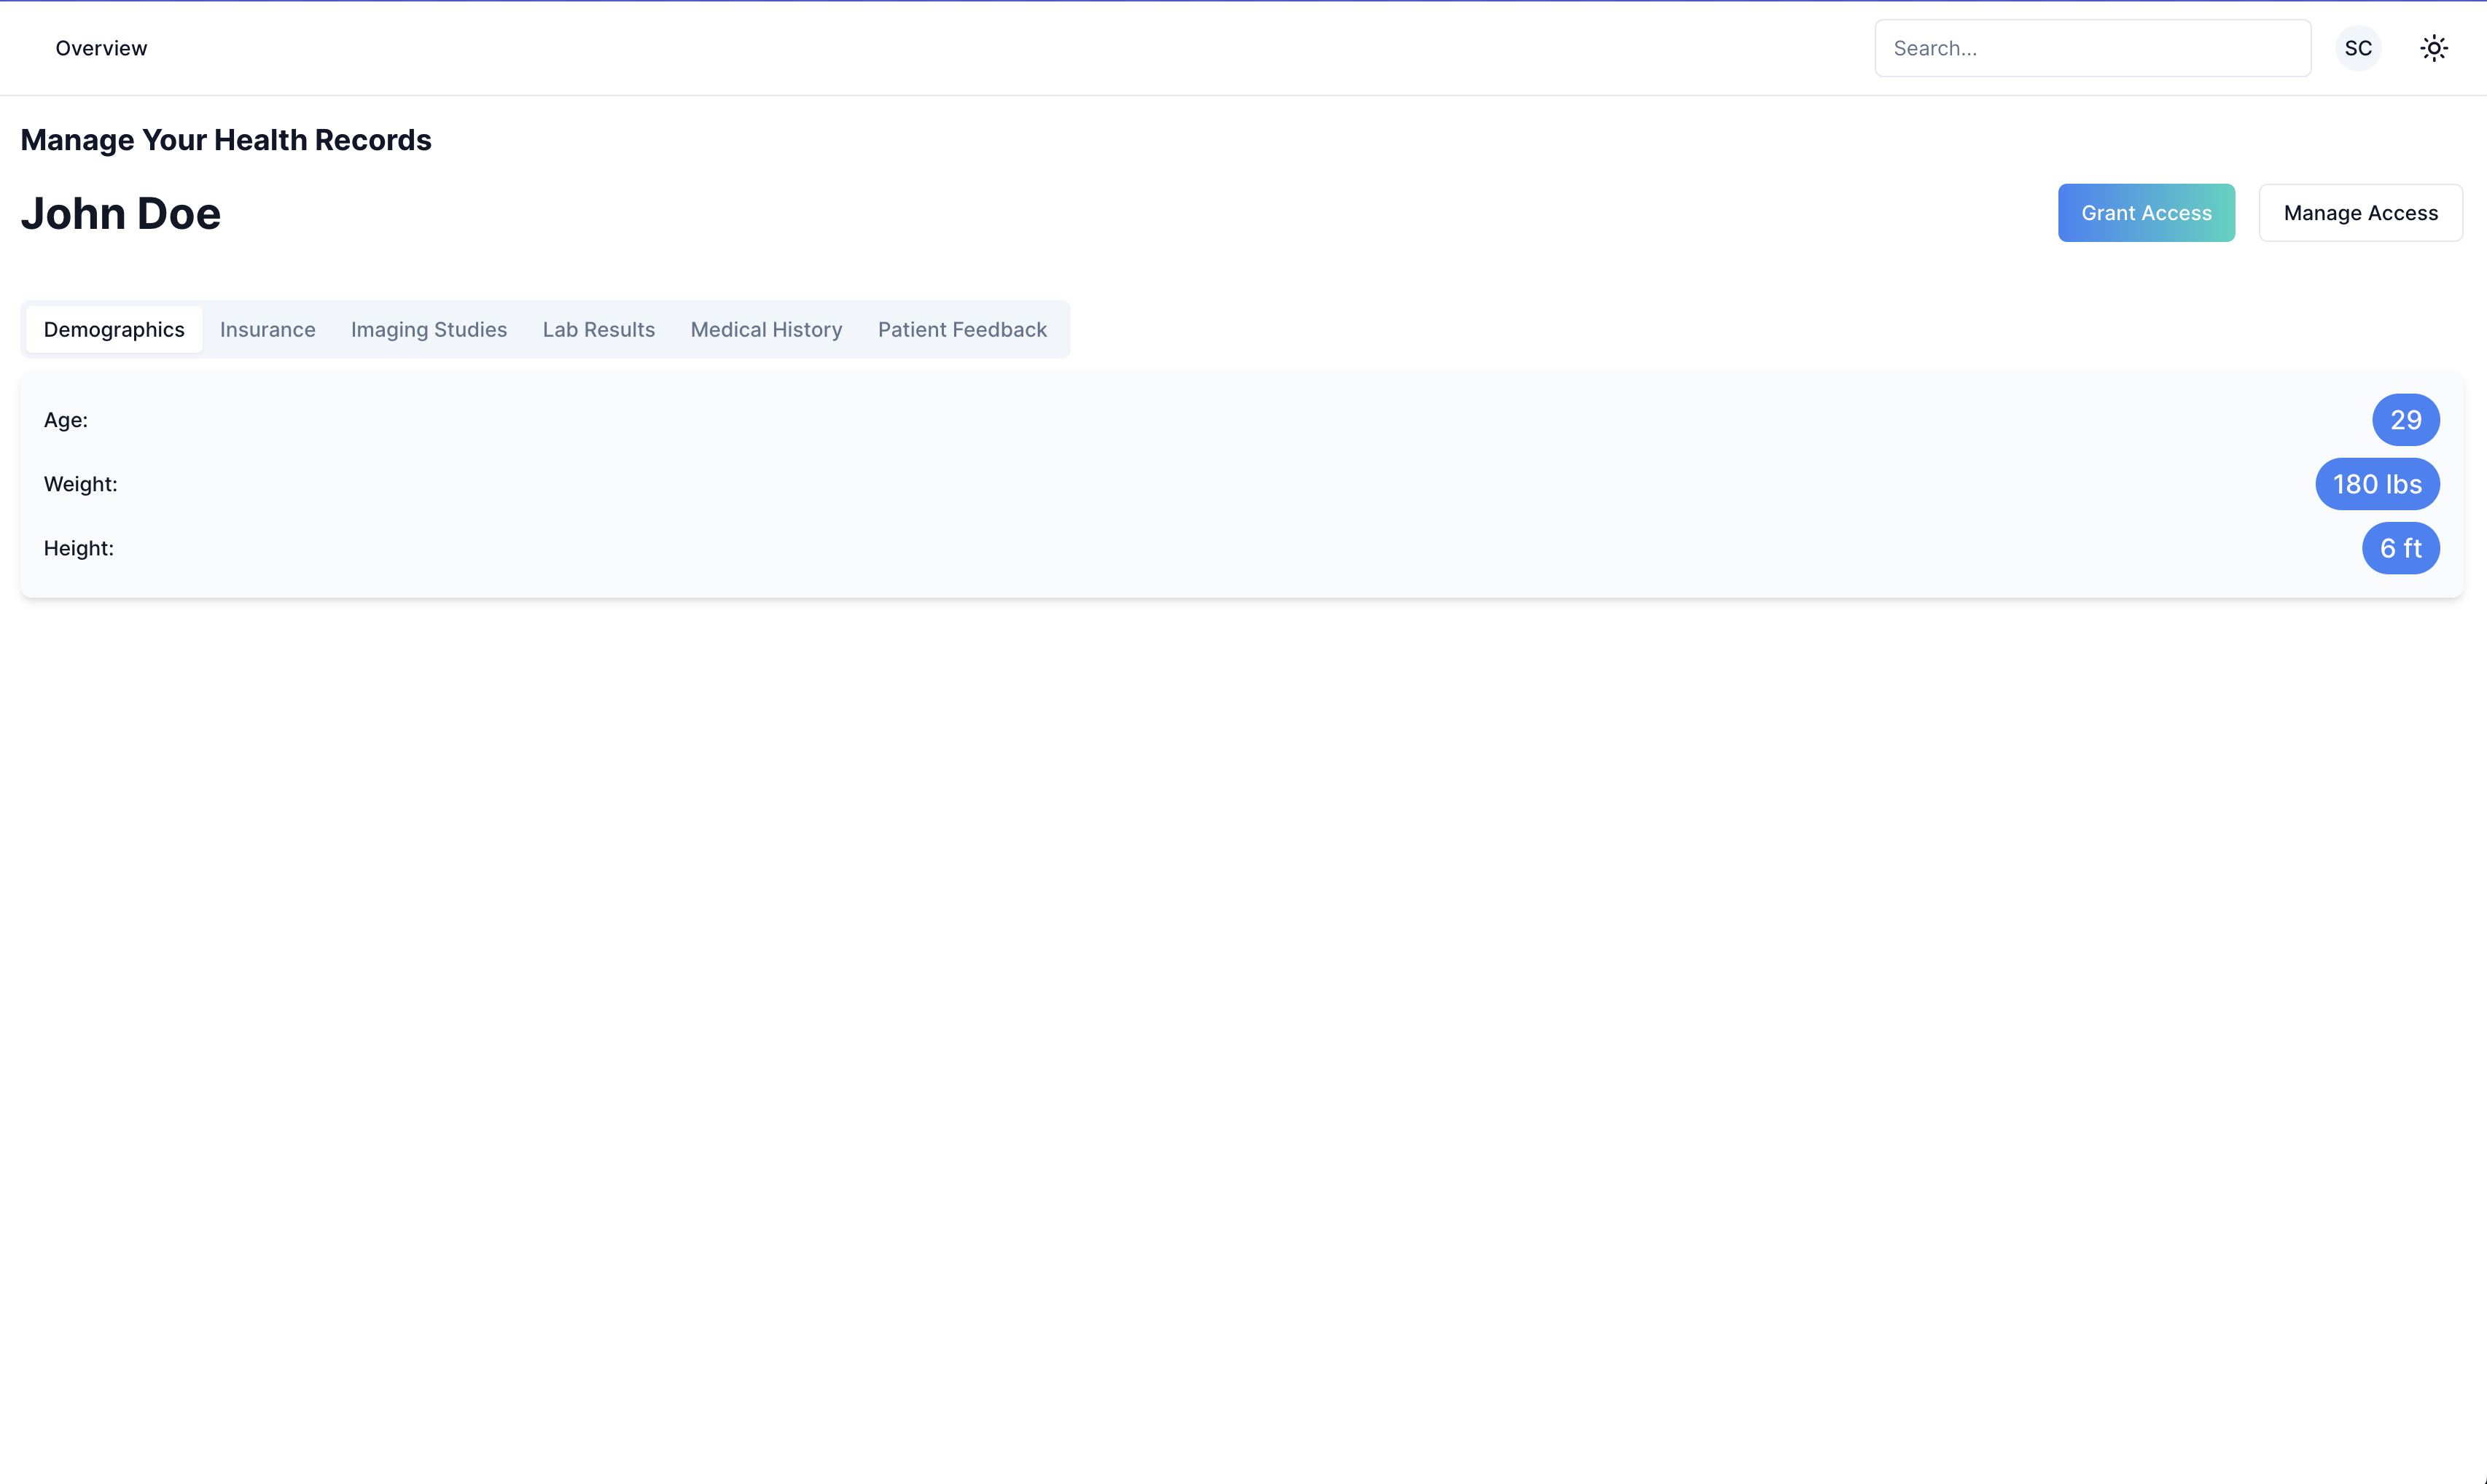This screenshot has height=1484, width=2487.
Task: Click the Manage Access button
Action: click(2359, 213)
